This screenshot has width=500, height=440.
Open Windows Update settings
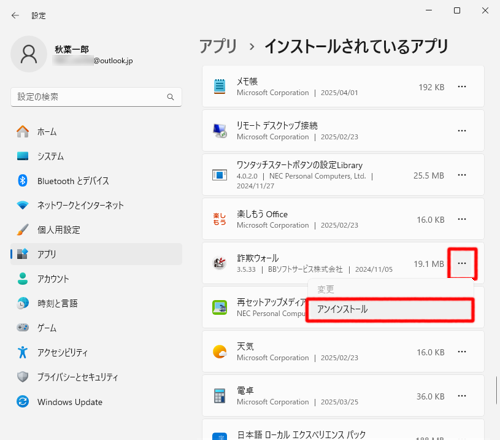point(96,402)
